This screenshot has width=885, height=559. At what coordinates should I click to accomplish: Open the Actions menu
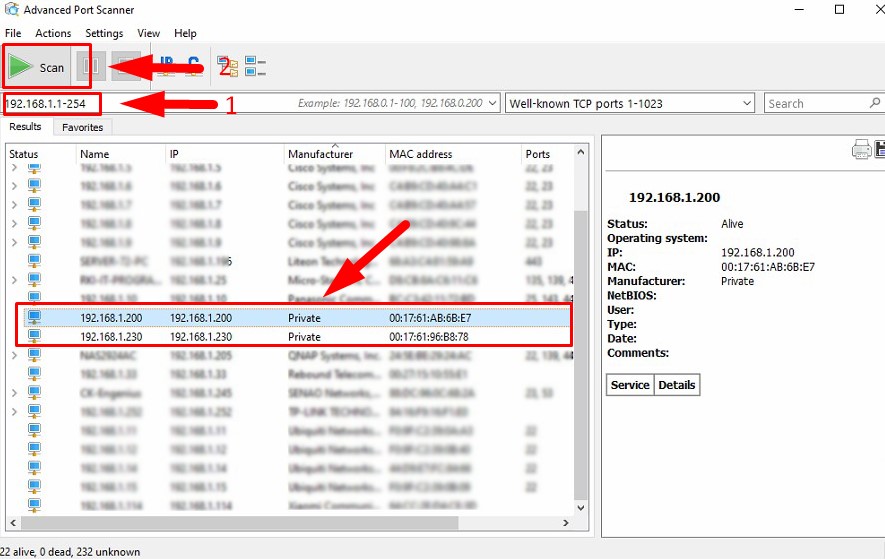(53, 33)
